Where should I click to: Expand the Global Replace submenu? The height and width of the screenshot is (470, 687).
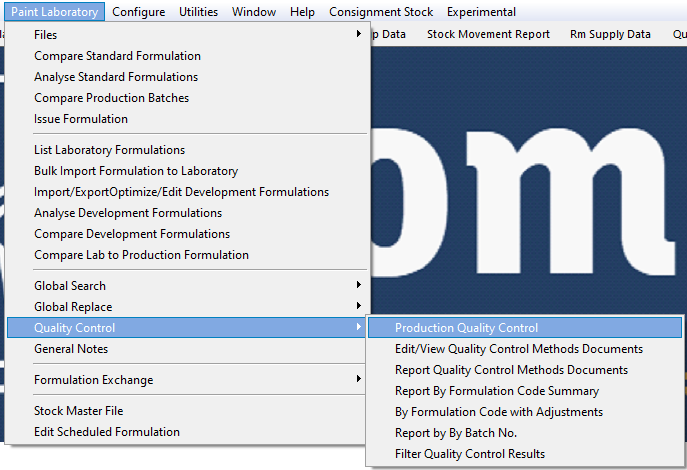73,307
